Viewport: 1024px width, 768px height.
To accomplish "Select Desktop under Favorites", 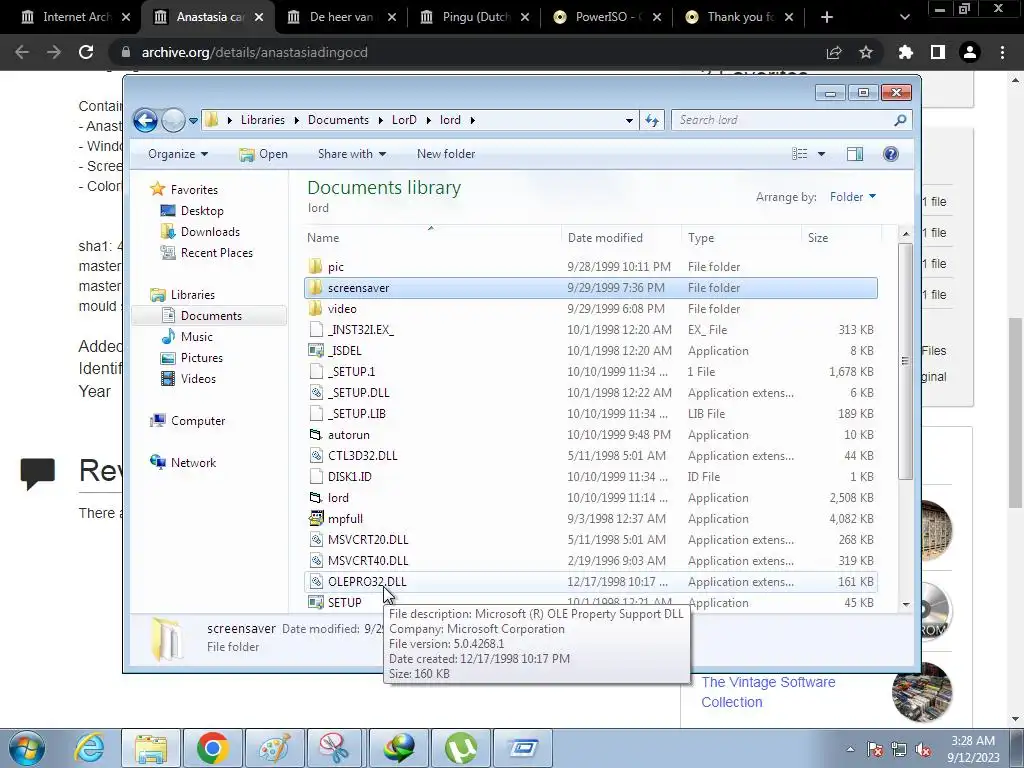I will (x=202, y=211).
